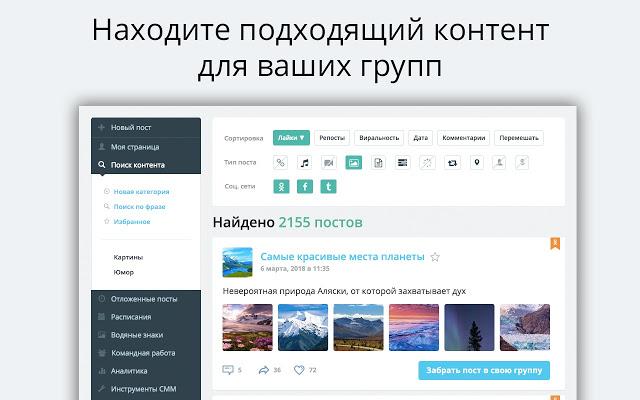Click Забрать пост в свою группу button

point(484,371)
